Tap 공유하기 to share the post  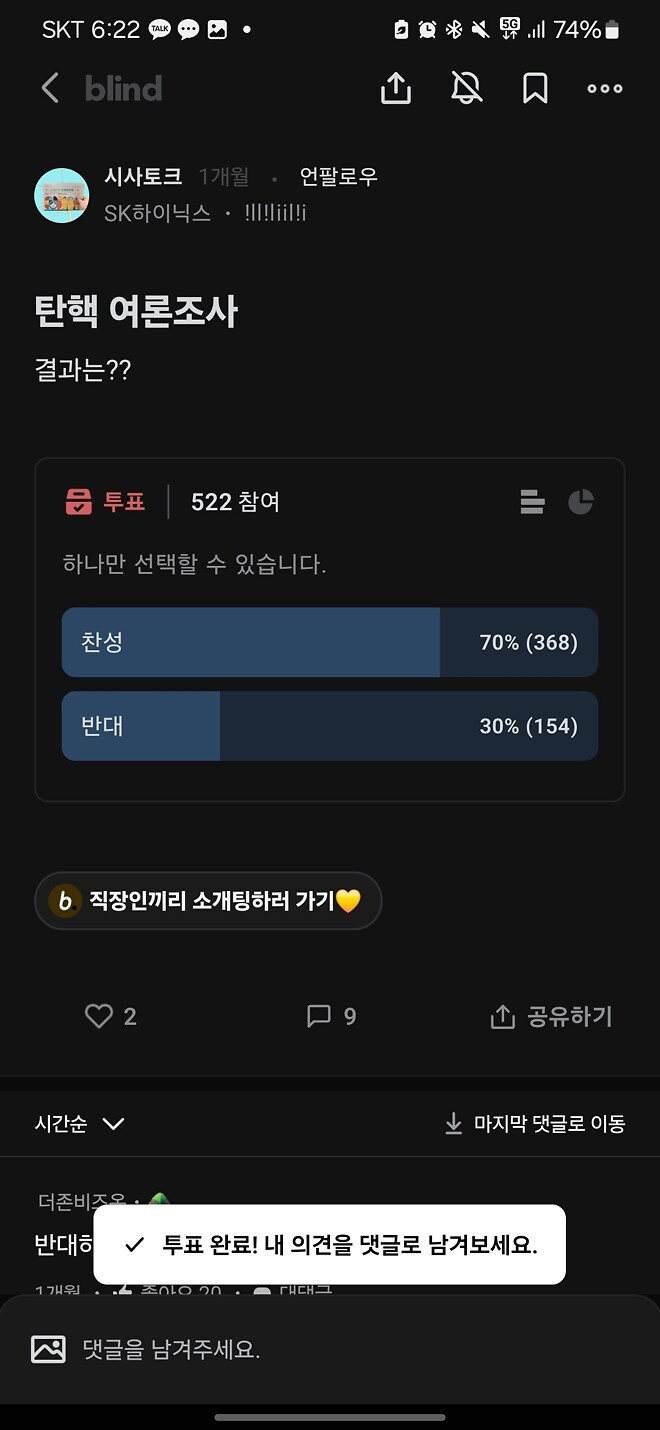549,1016
